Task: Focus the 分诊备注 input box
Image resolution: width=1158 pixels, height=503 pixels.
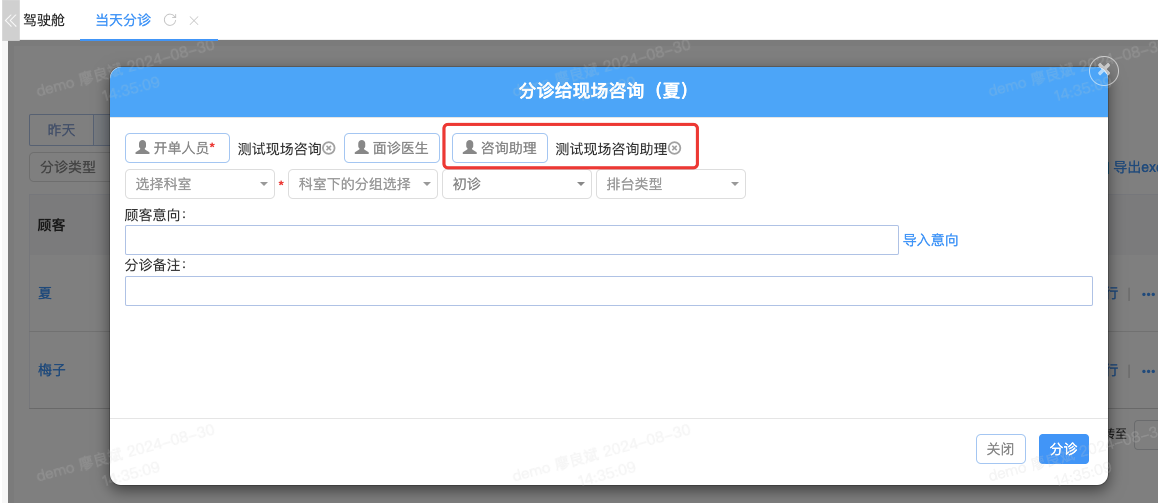Action: pyautogui.click(x=608, y=291)
